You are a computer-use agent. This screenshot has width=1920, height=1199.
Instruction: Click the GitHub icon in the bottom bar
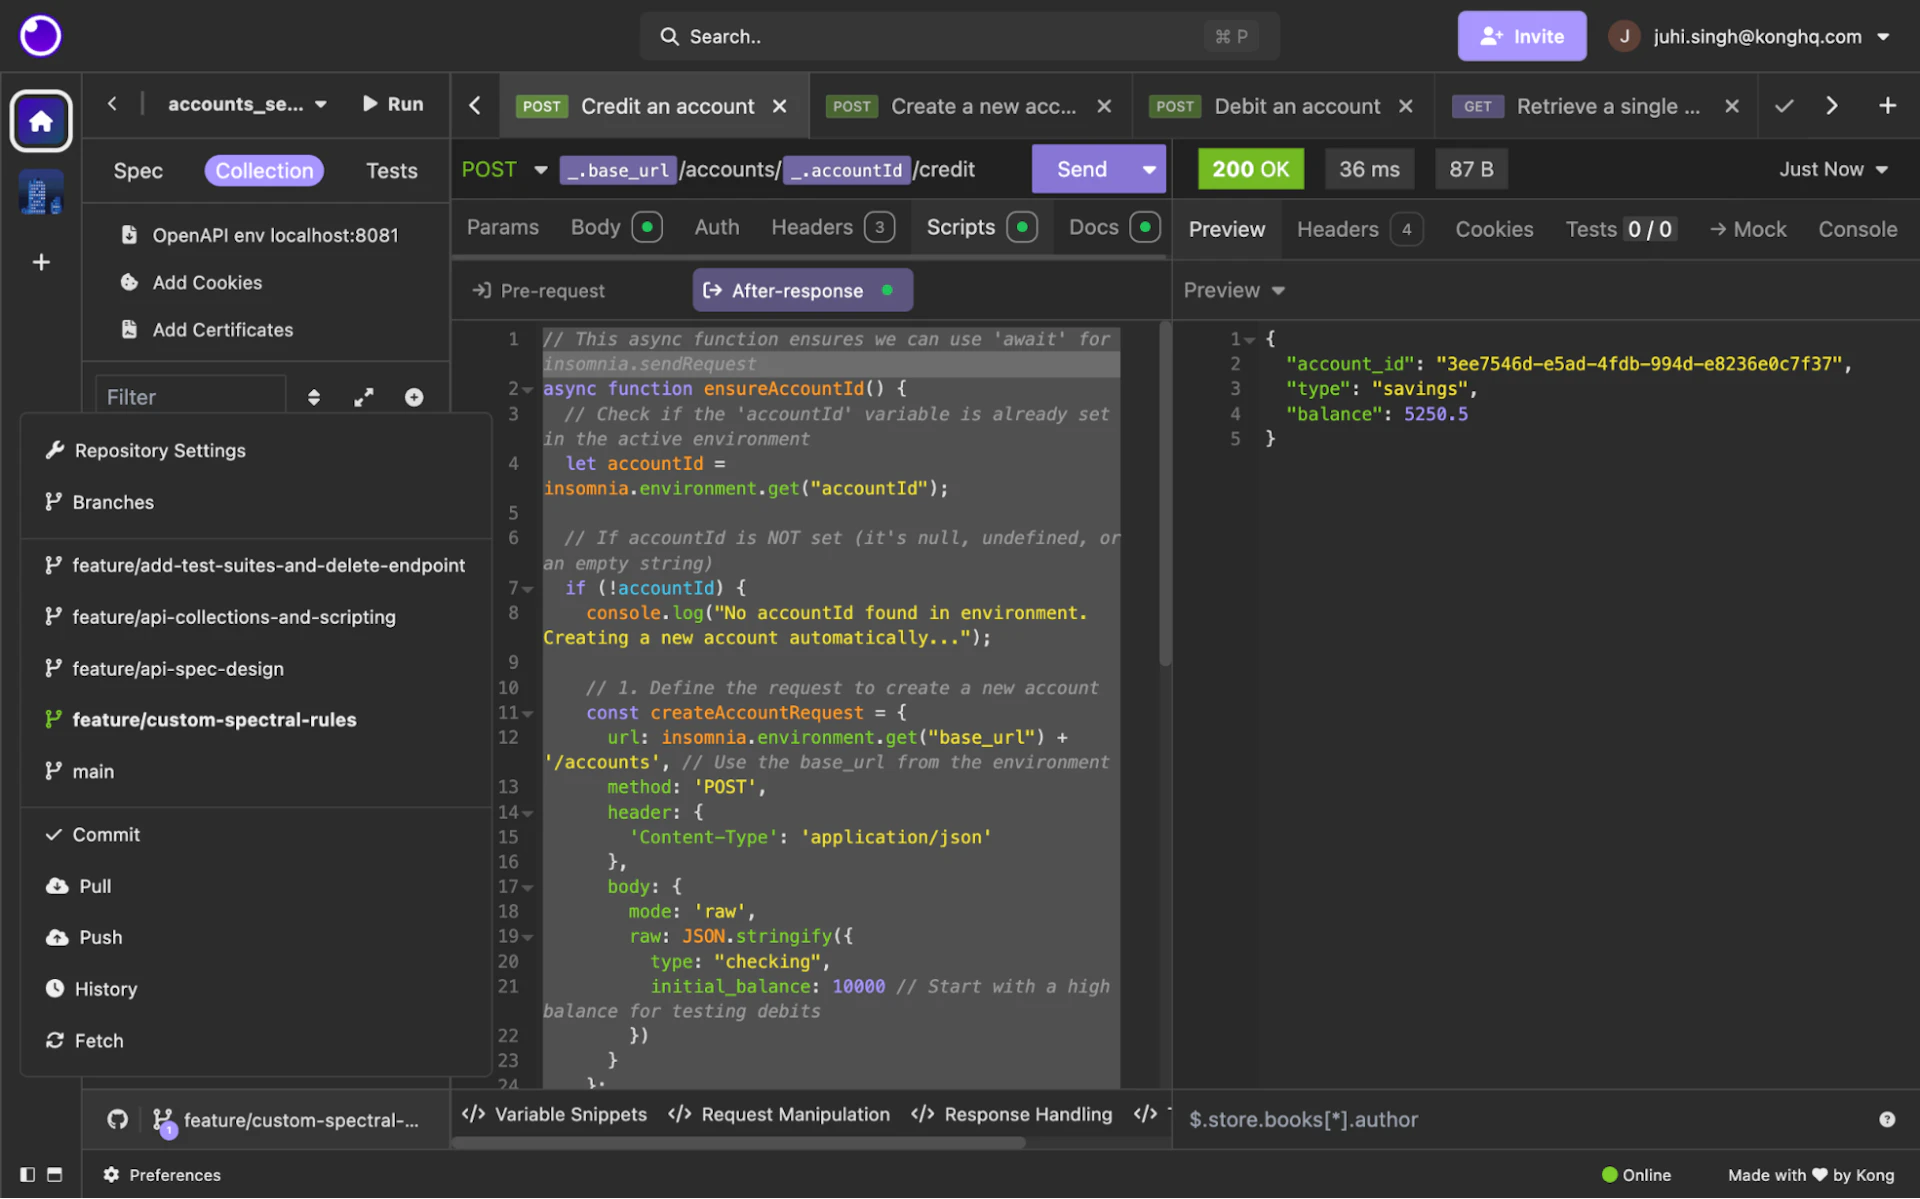point(118,1120)
